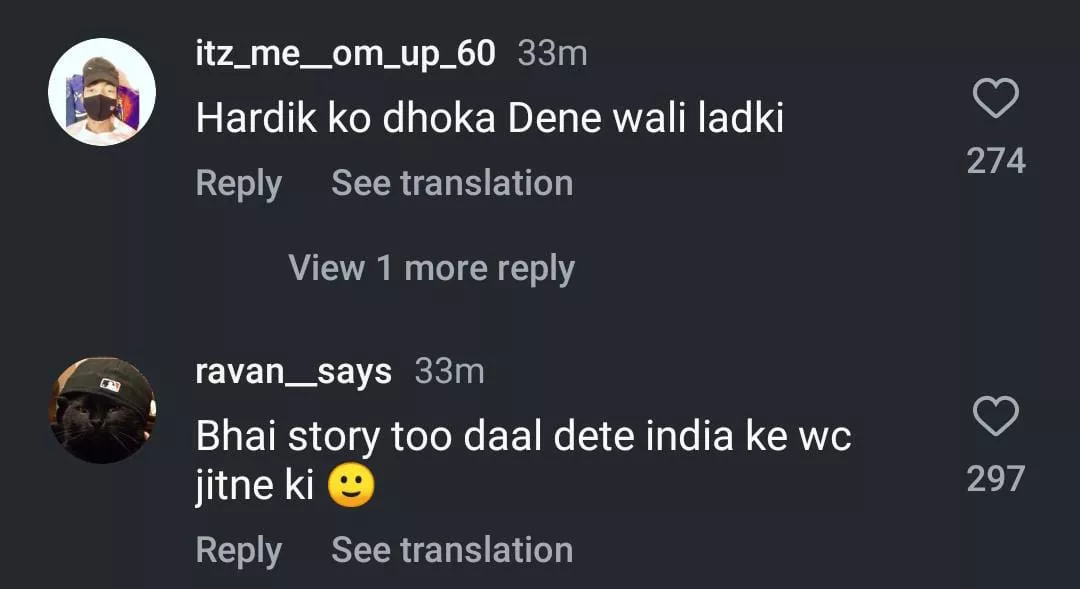Reply to the 'Hardik ko dhoka' comment
This screenshot has height=589, width=1080.
click(x=238, y=183)
